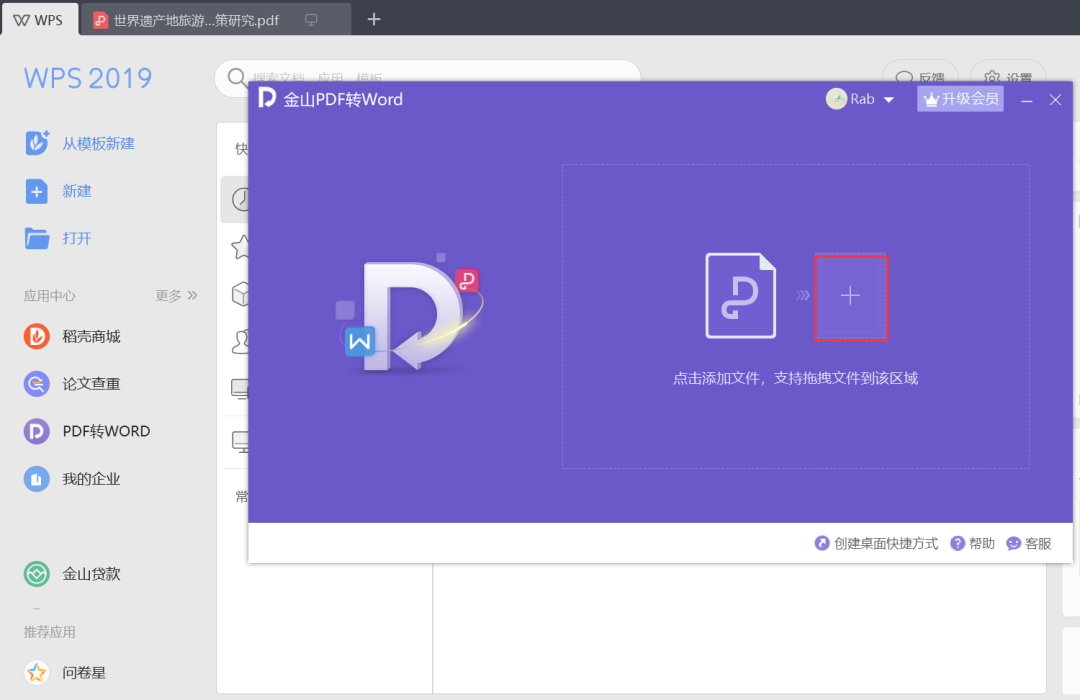Click the 升级会员 upgrade button
Image resolution: width=1080 pixels, height=700 pixels.
[x=960, y=99]
